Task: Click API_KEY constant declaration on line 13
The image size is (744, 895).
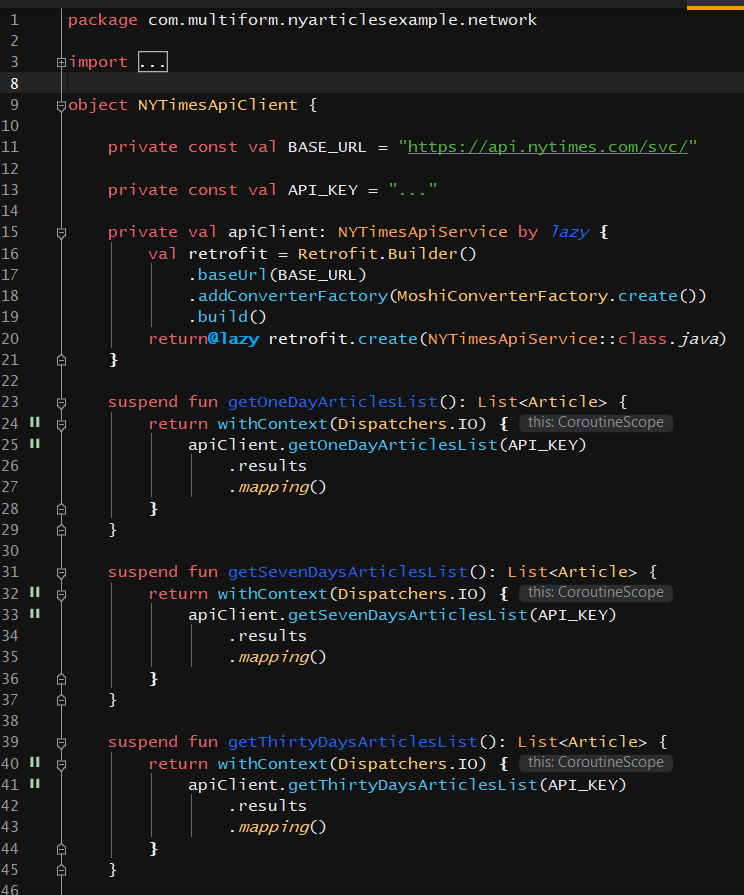Action: pyautogui.click(x=323, y=190)
